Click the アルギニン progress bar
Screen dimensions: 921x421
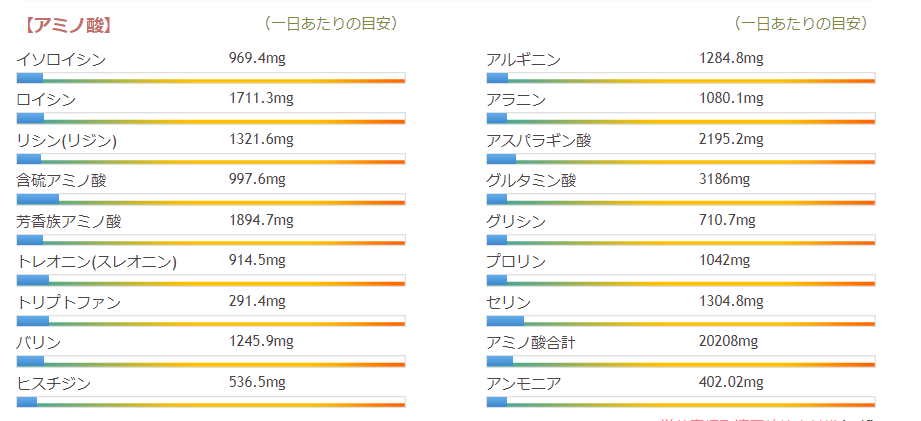pyautogui.click(x=681, y=78)
